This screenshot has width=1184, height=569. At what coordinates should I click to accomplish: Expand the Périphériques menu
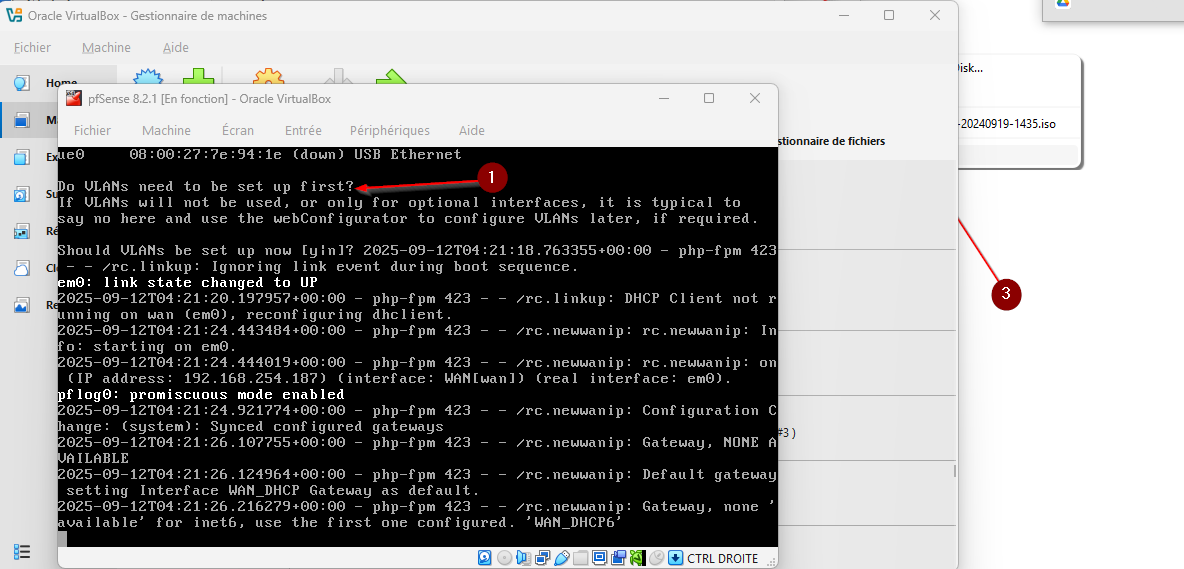point(389,130)
